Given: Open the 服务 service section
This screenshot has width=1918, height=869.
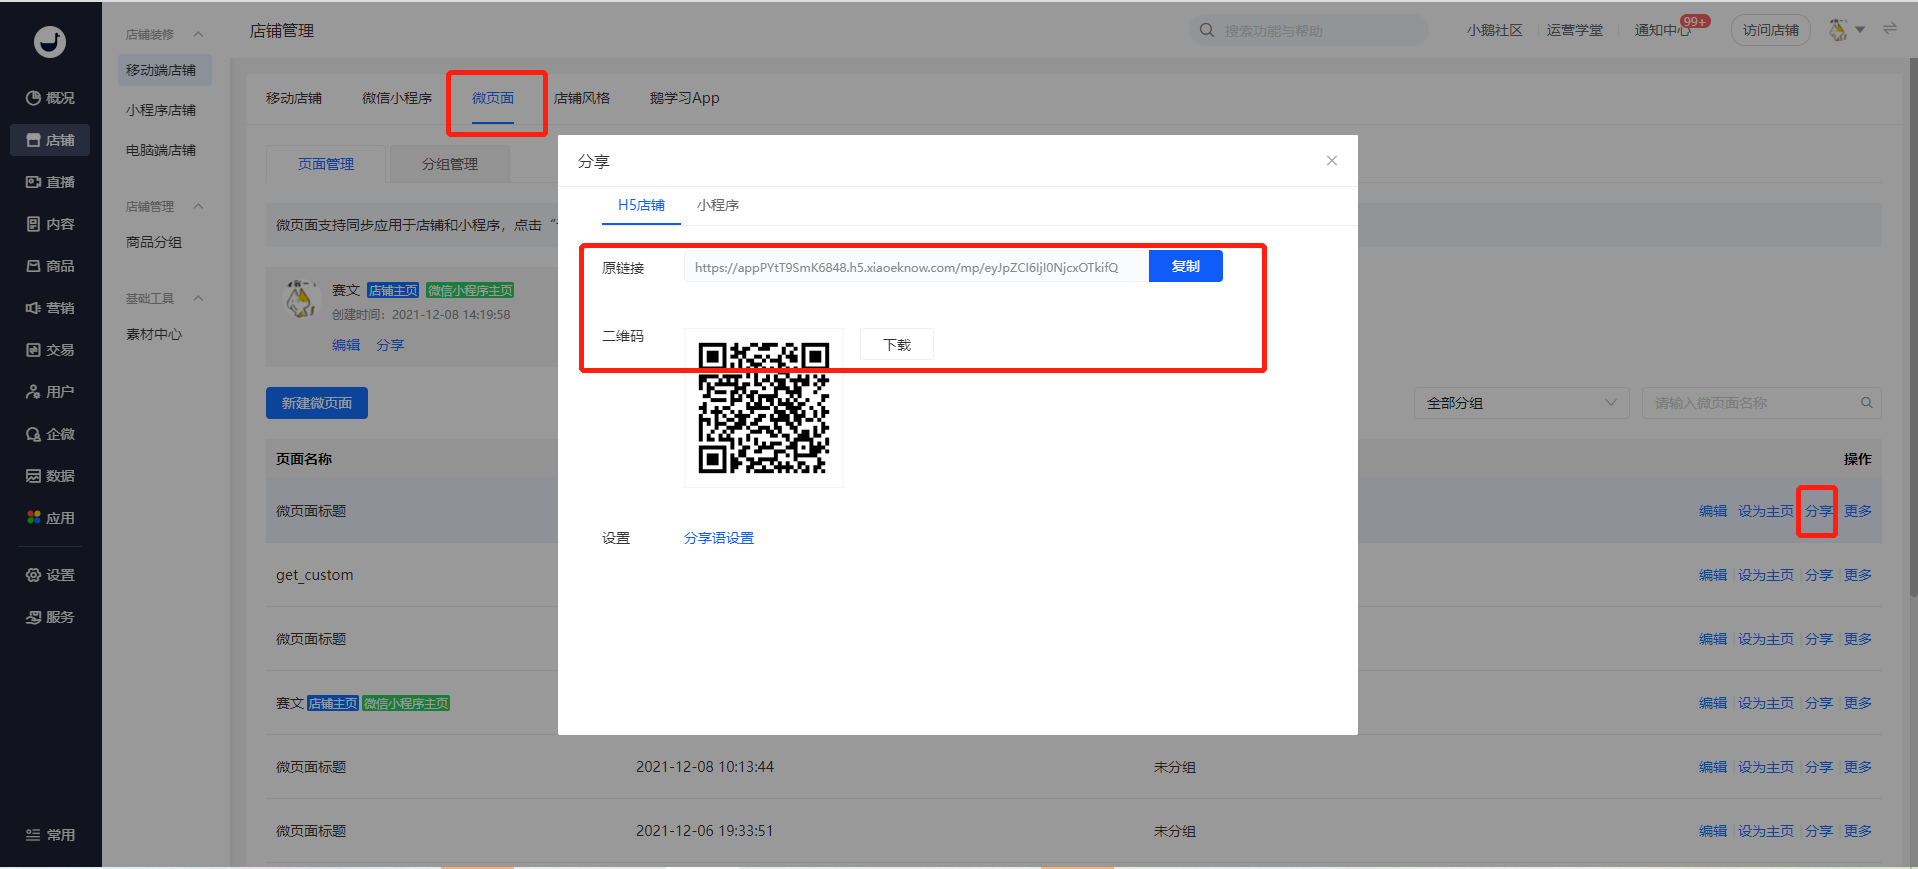Looking at the screenshot, I should click(x=50, y=617).
